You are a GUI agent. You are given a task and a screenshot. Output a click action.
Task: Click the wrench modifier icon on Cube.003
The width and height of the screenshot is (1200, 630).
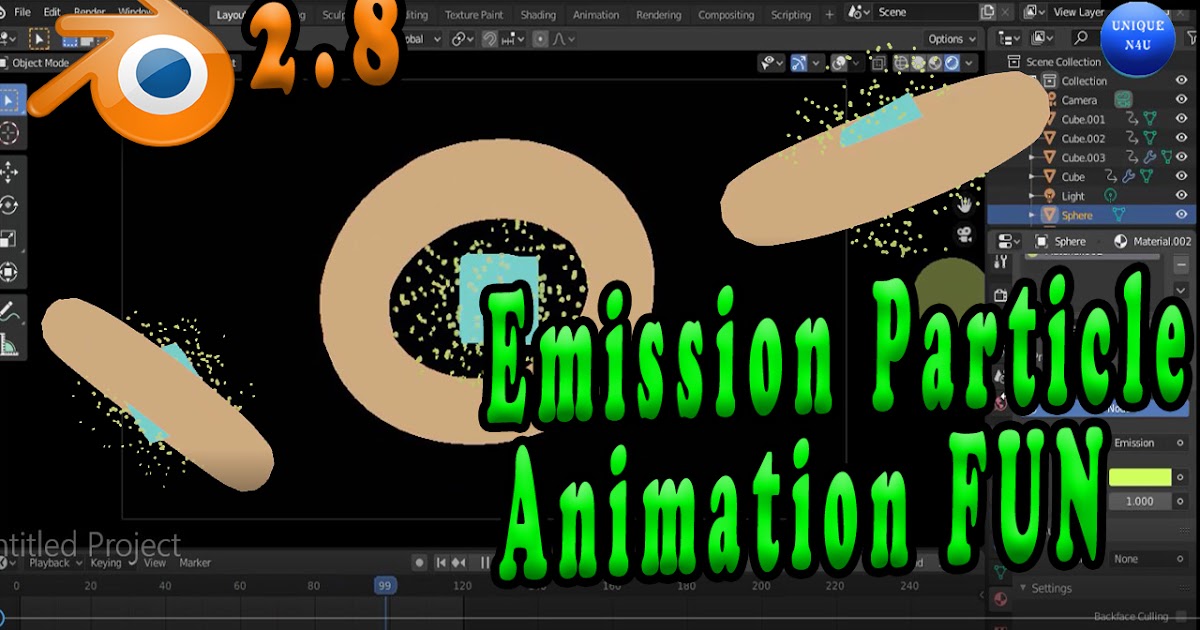(1150, 157)
